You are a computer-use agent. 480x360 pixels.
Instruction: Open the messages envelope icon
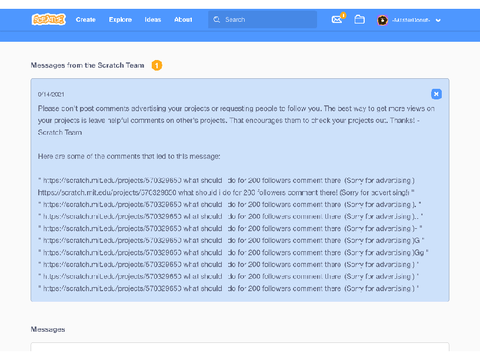(337, 20)
